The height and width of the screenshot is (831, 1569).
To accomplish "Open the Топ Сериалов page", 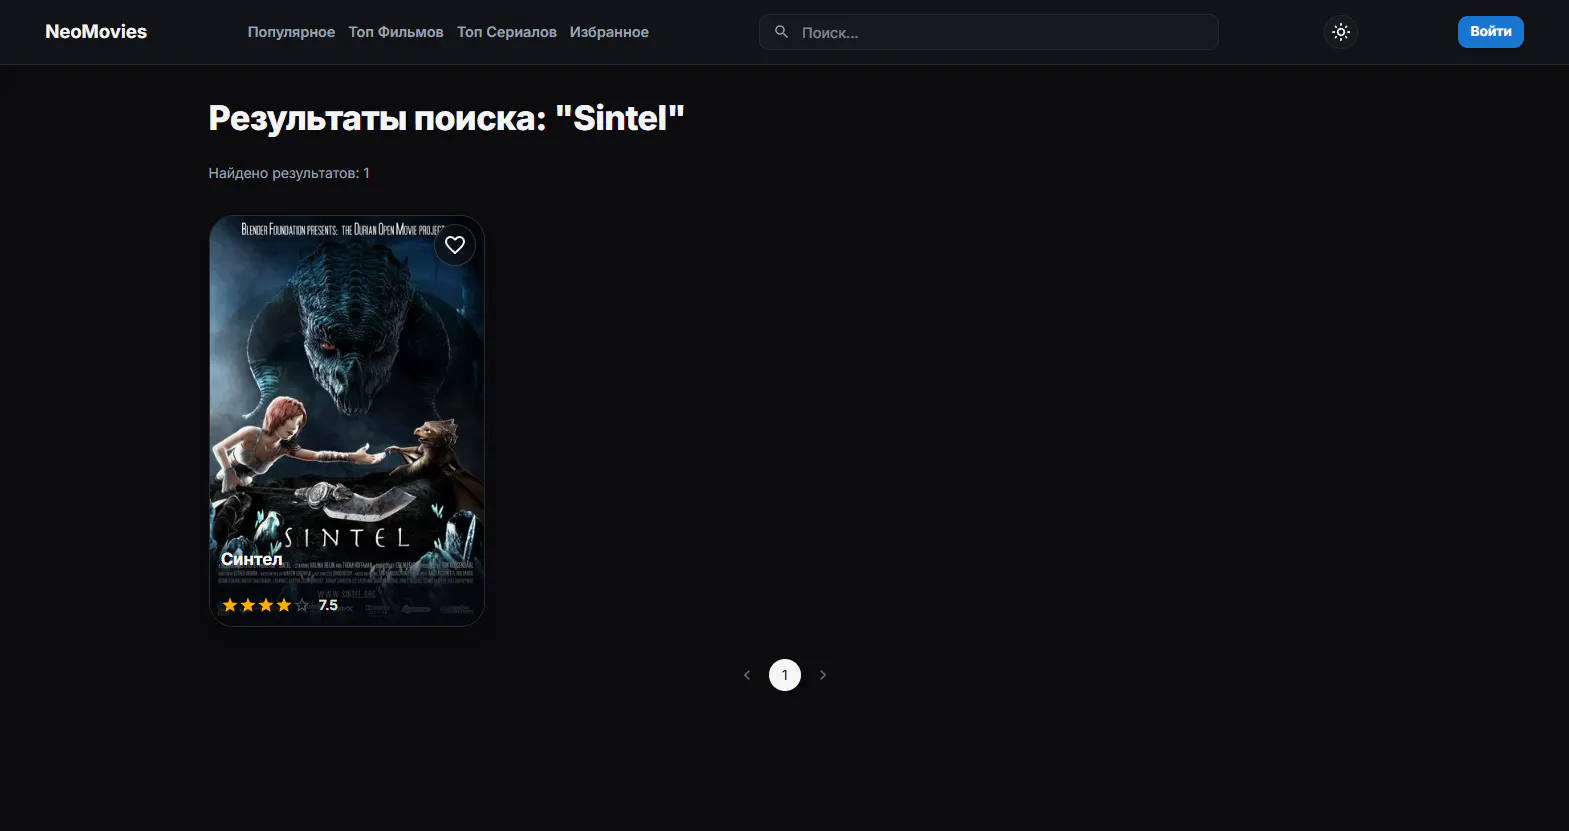I will (507, 32).
